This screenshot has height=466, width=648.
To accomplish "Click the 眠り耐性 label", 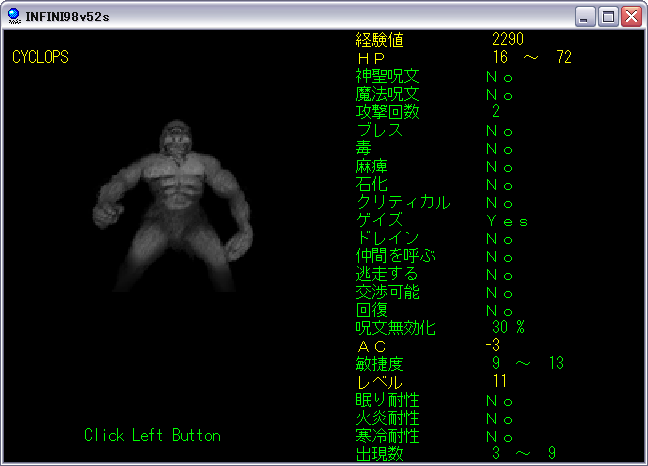I will (387, 400).
